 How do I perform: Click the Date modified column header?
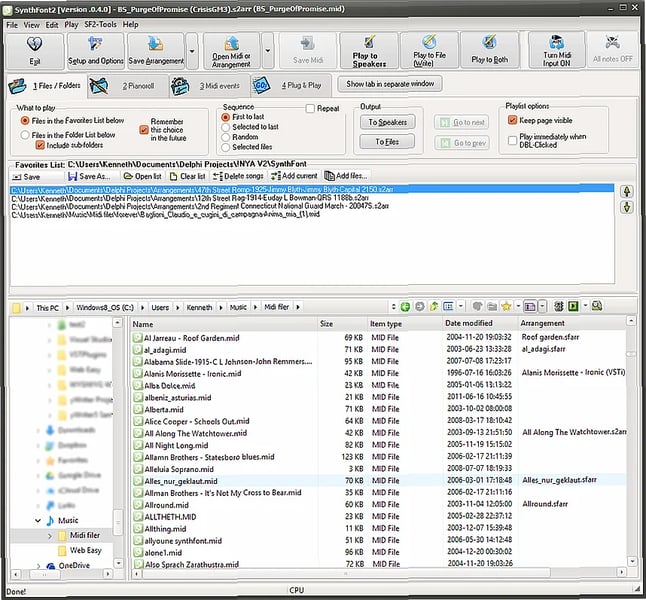469,324
